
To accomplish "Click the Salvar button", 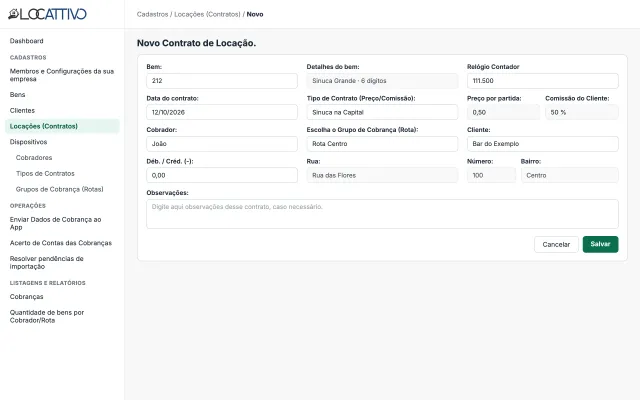I will tap(600, 244).
